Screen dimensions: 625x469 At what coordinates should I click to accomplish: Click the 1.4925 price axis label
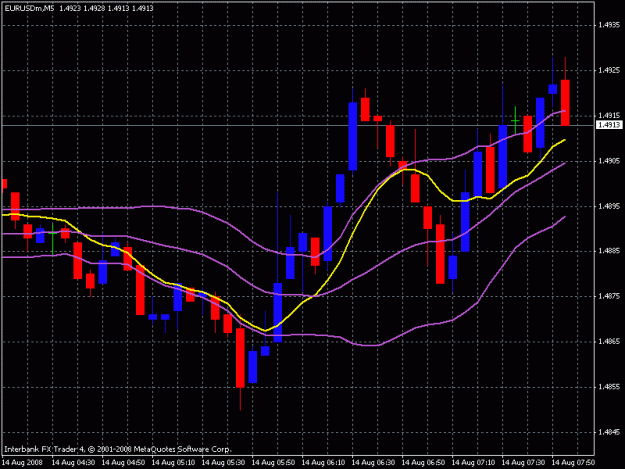(x=609, y=70)
